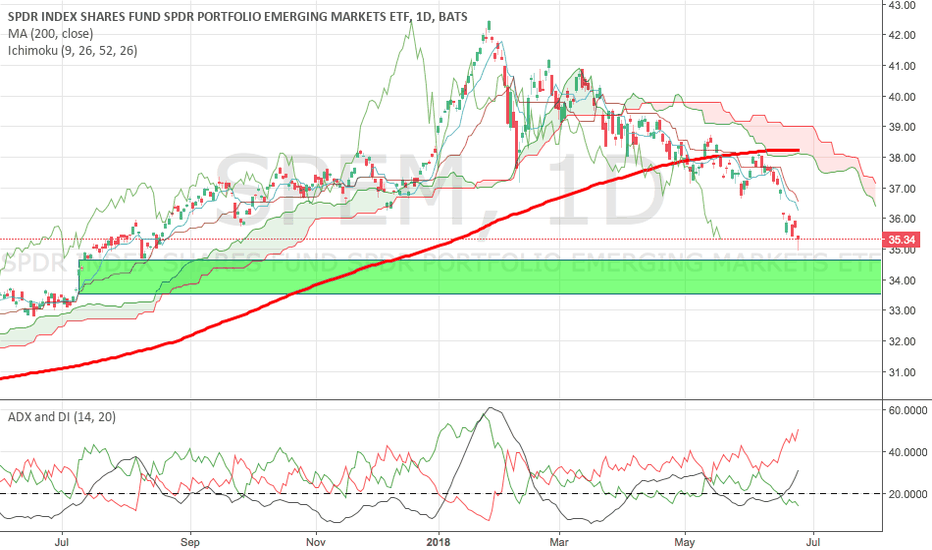Screen dimensions: 932x550
Task: Click the Nov time axis label
Action: [316, 542]
